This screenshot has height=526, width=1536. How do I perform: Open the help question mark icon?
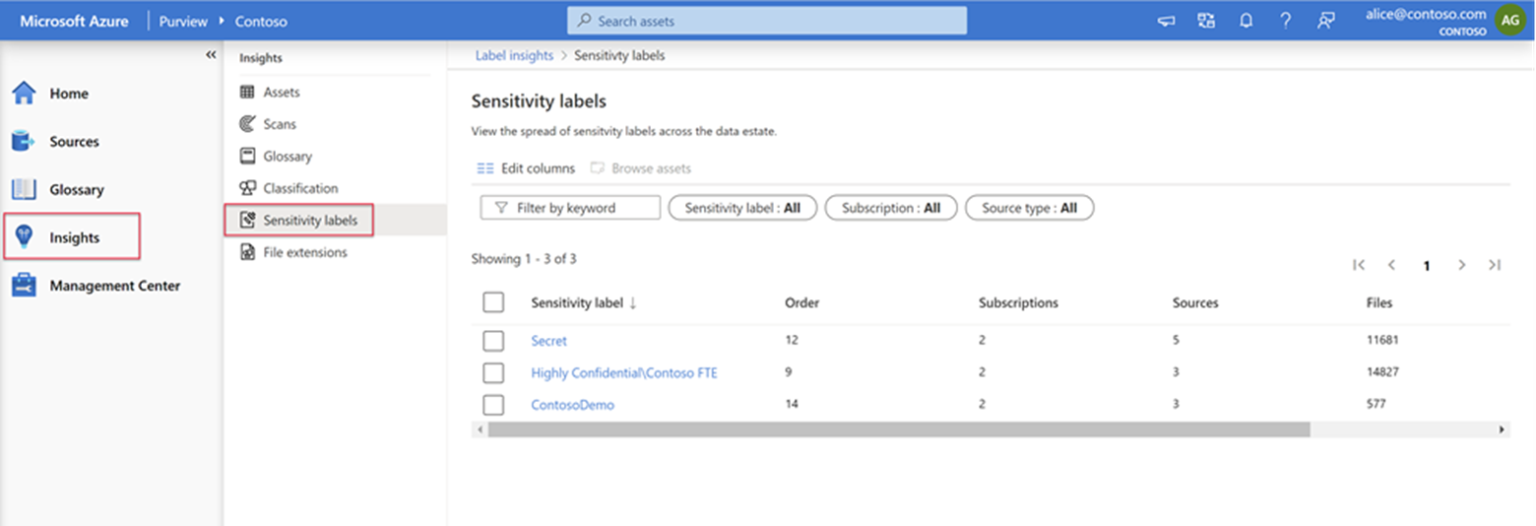[1286, 21]
